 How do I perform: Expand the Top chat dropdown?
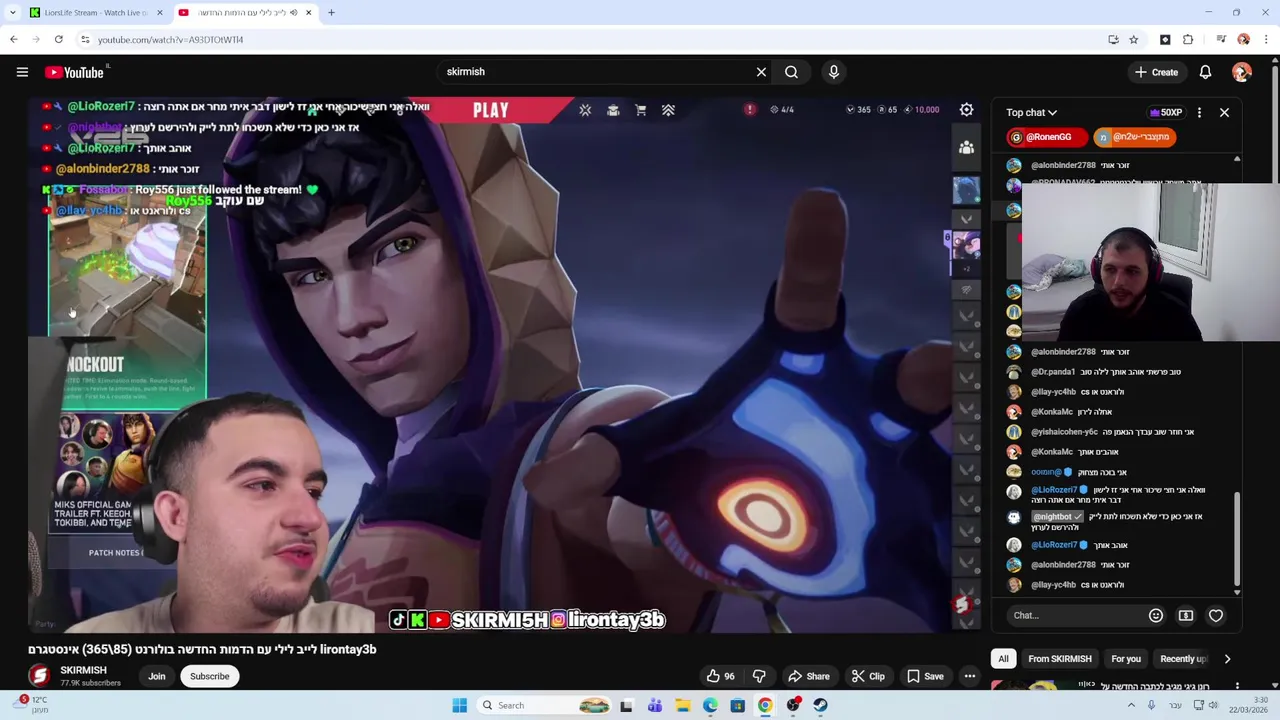[1031, 113]
